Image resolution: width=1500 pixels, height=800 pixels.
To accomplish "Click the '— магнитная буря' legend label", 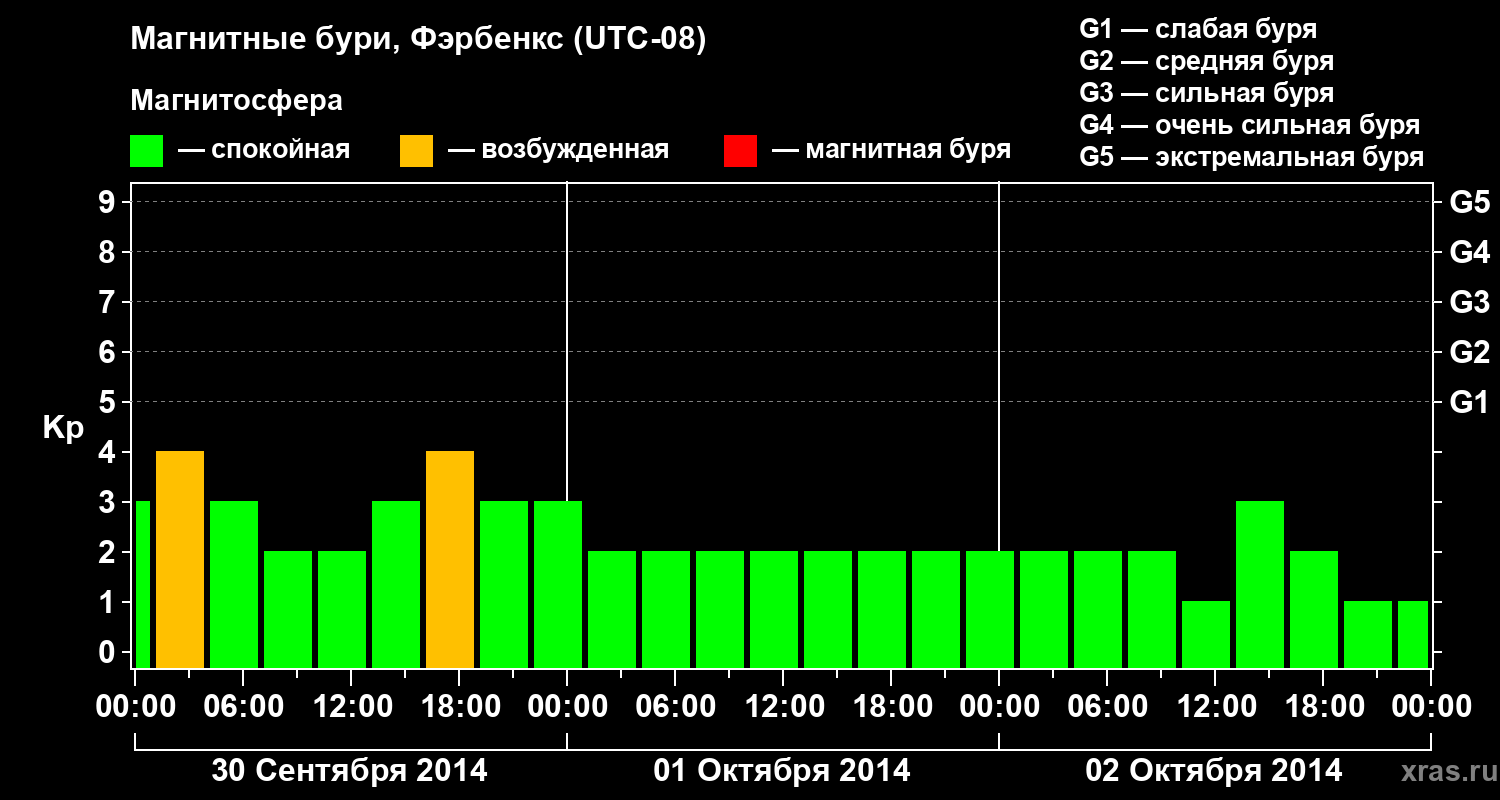I will (x=891, y=150).
